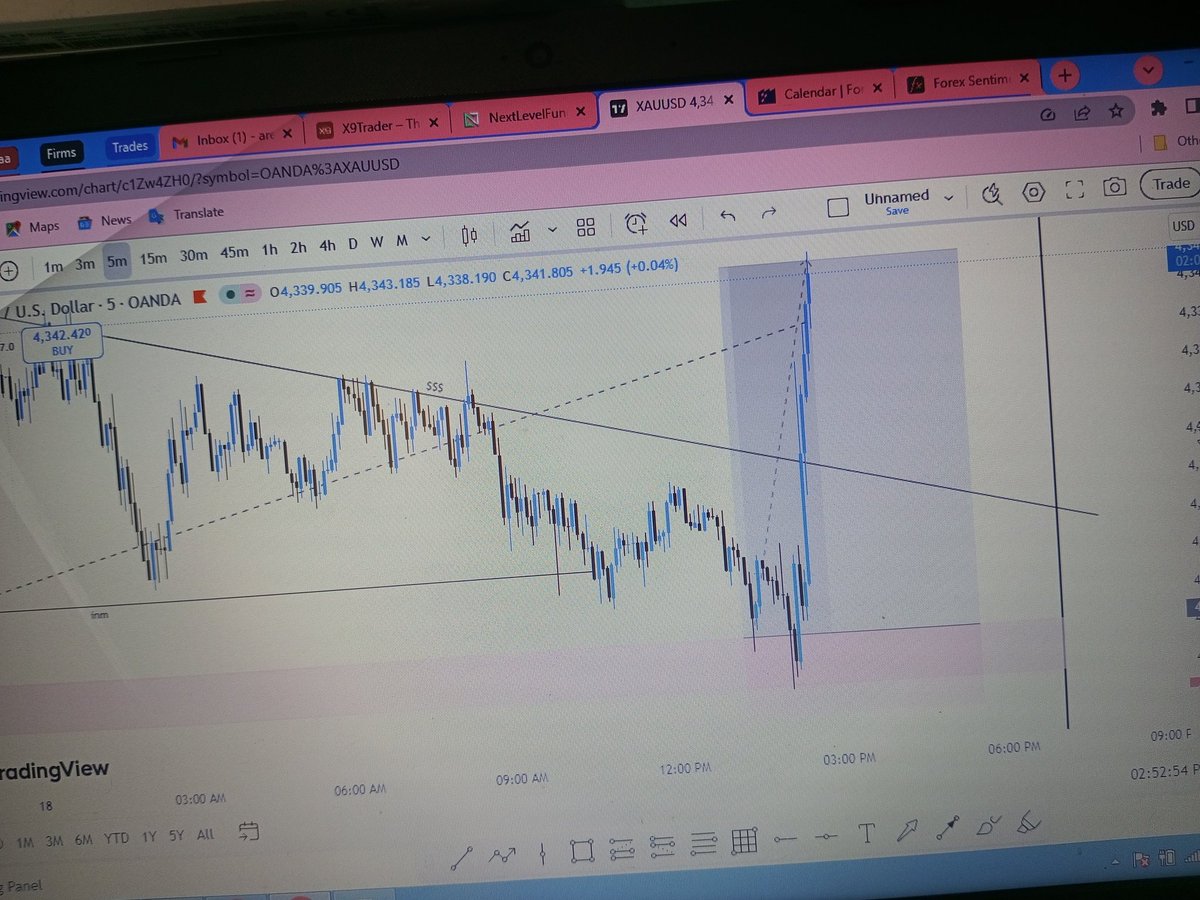1200x900 pixels.
Task: Switch to the Inbox Gmail tab
Action: coord(232,139)
